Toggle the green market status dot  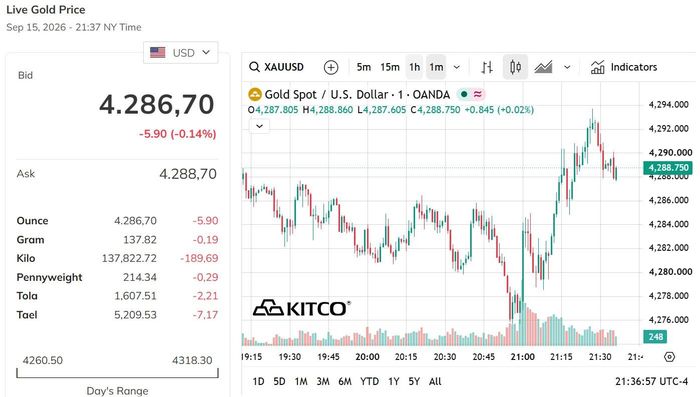coord(464,94)
